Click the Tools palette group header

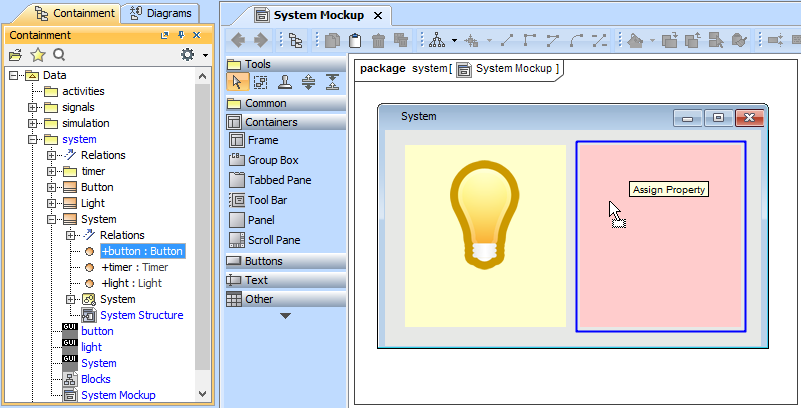(x=286, y=64)
